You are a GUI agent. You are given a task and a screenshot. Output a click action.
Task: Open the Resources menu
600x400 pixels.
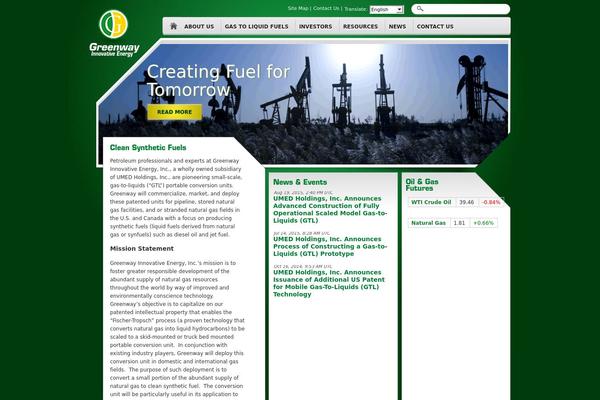360,26
